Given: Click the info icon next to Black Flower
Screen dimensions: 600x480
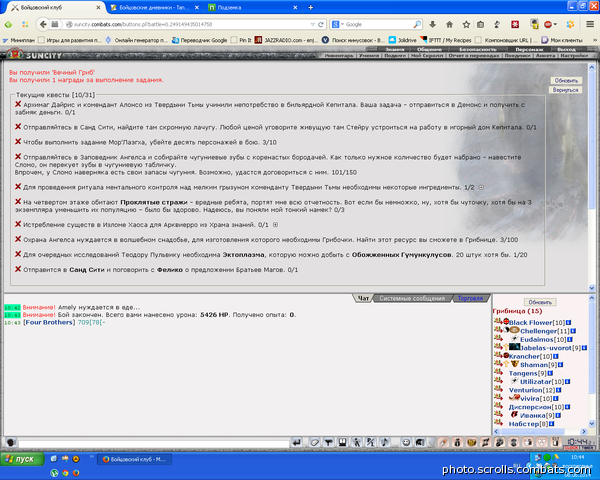Looking at the screenshot, I should (569, 323).
